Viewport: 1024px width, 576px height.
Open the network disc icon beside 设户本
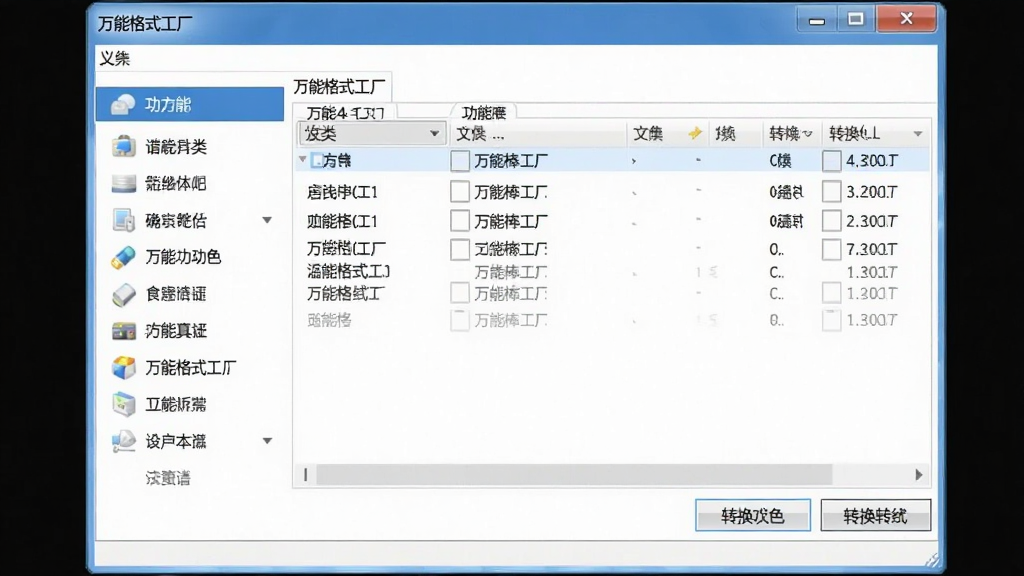pos(123,441)
